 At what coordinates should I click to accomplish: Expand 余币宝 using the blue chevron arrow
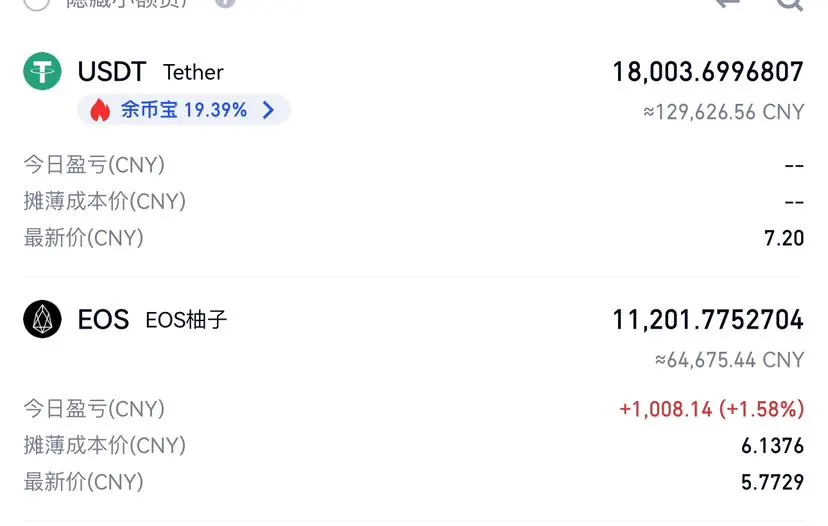click(268, 110)
